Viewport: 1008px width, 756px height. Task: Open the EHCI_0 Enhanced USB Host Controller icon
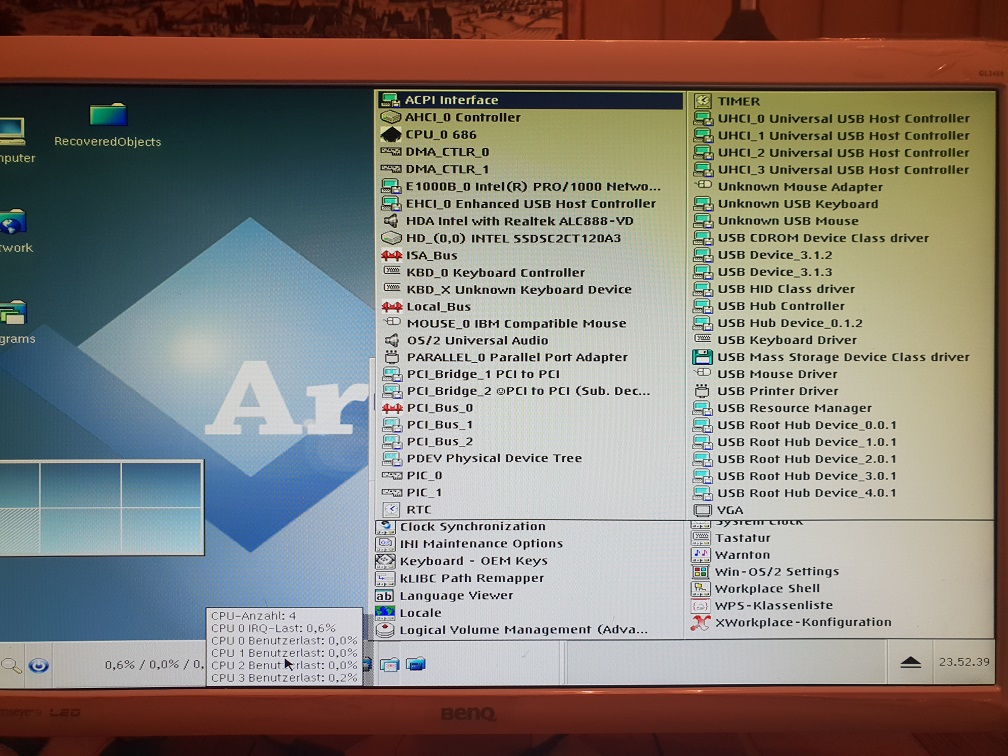point(391,203)
